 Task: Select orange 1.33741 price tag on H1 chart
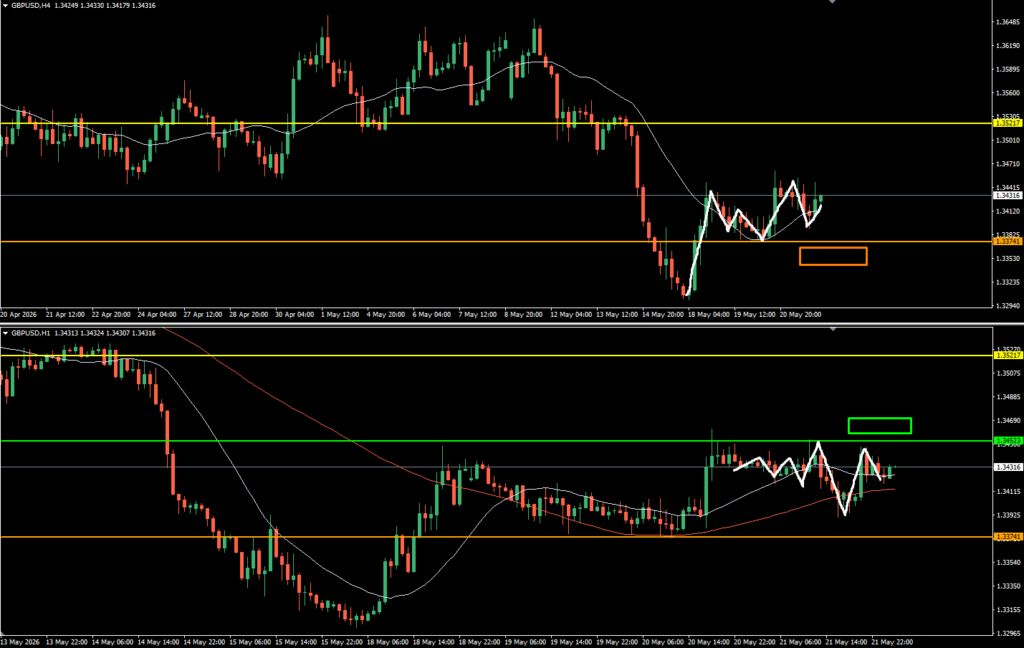(x=1007, y=537)
